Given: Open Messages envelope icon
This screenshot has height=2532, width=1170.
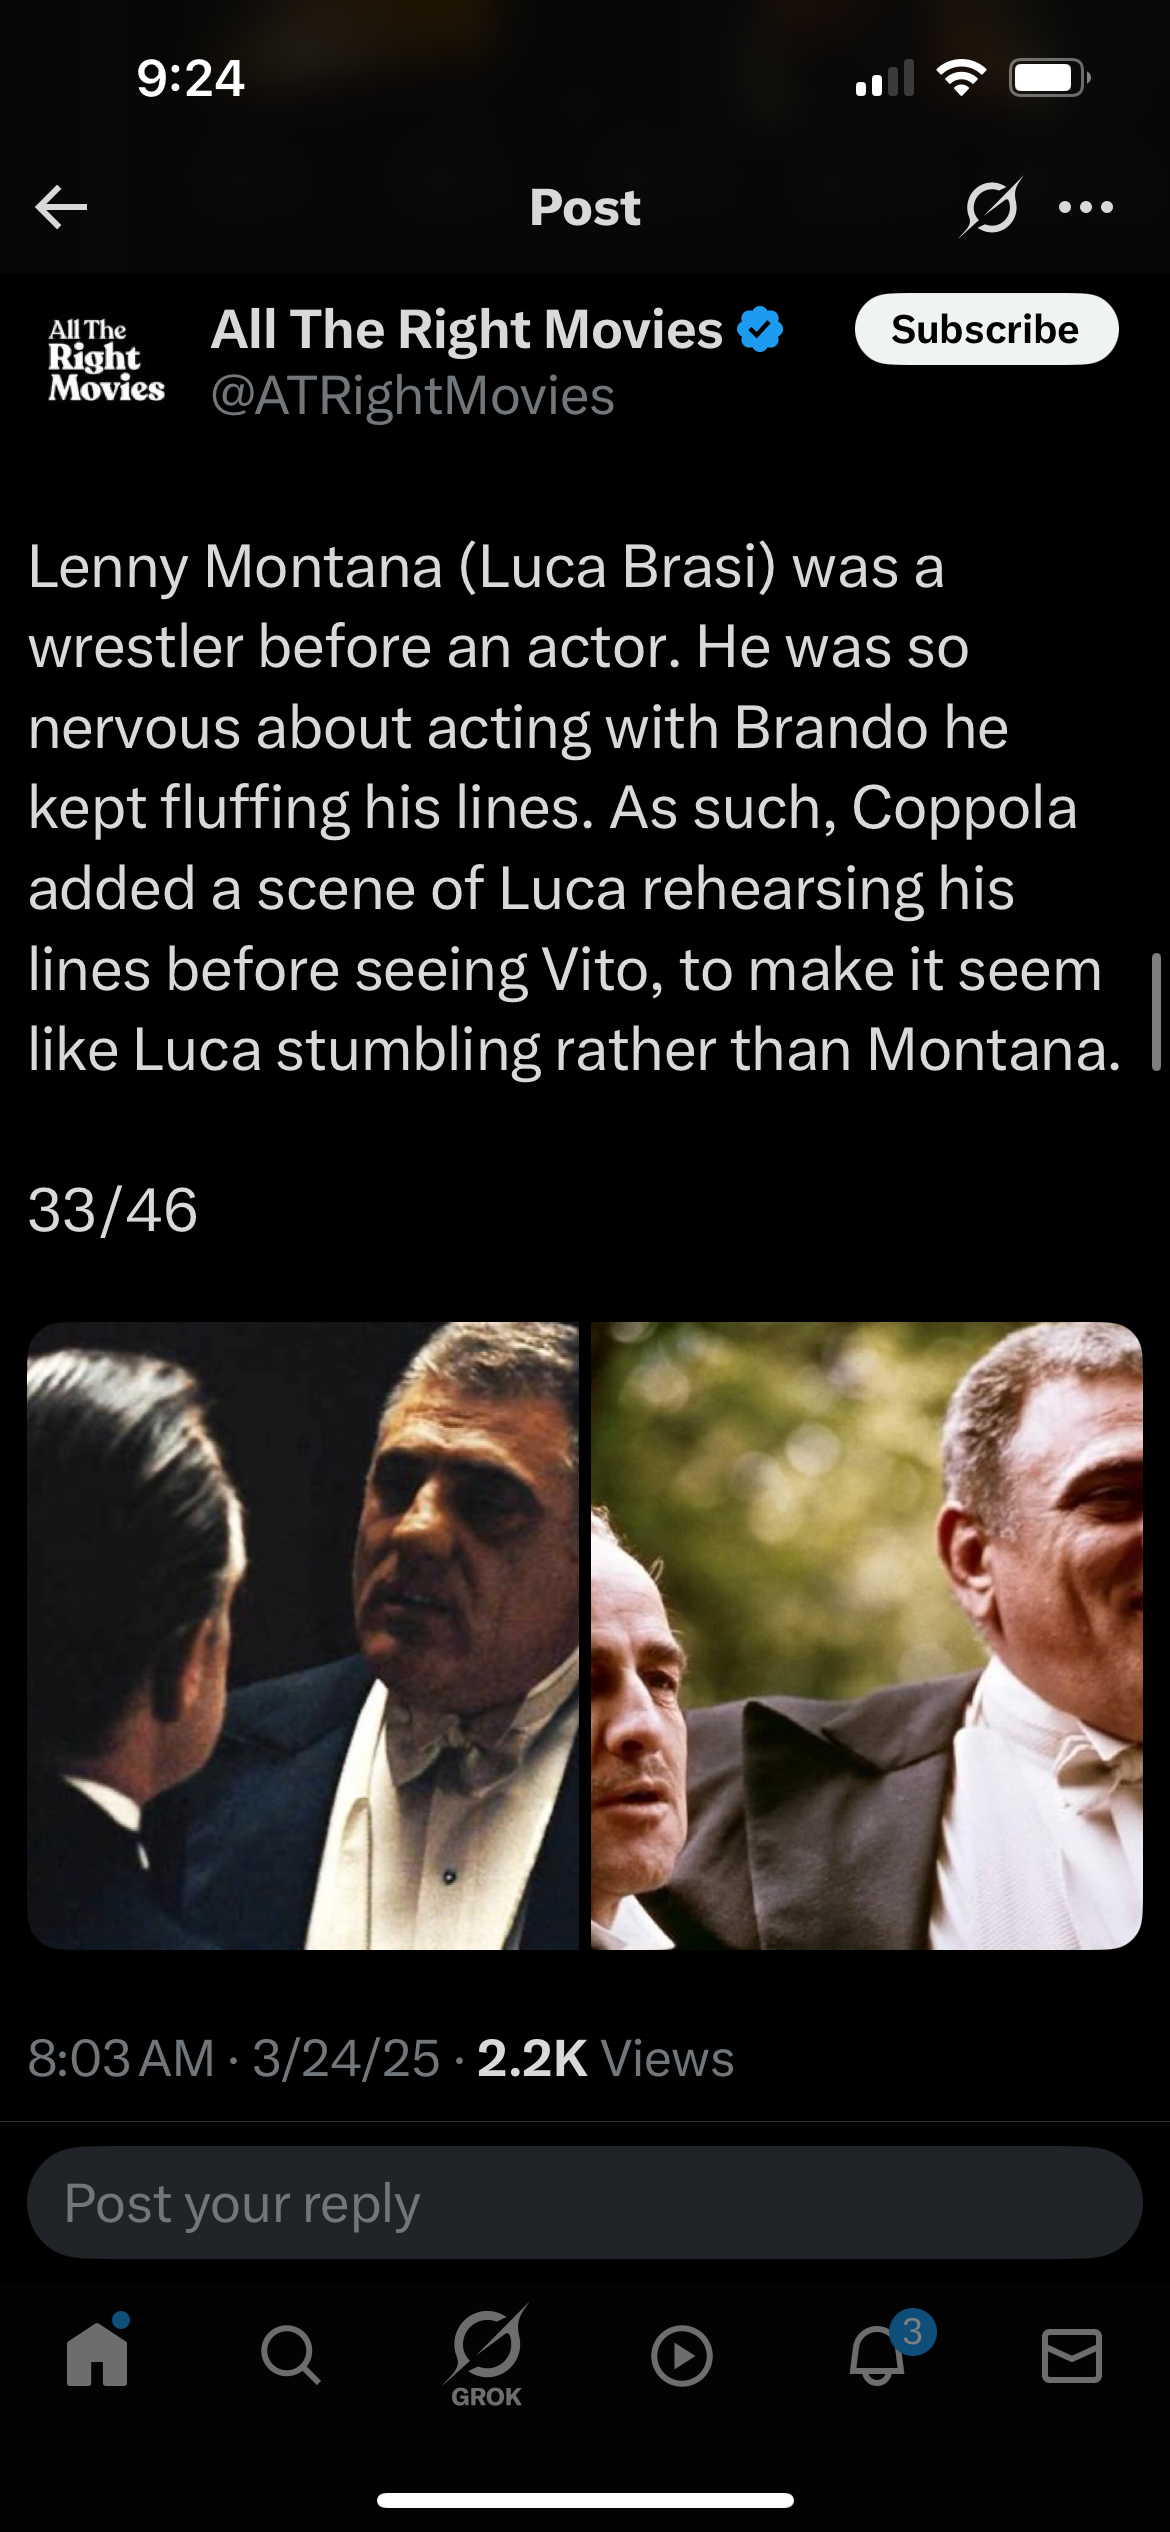Looking at the screenshot, I should (x=1072, y=2356).
